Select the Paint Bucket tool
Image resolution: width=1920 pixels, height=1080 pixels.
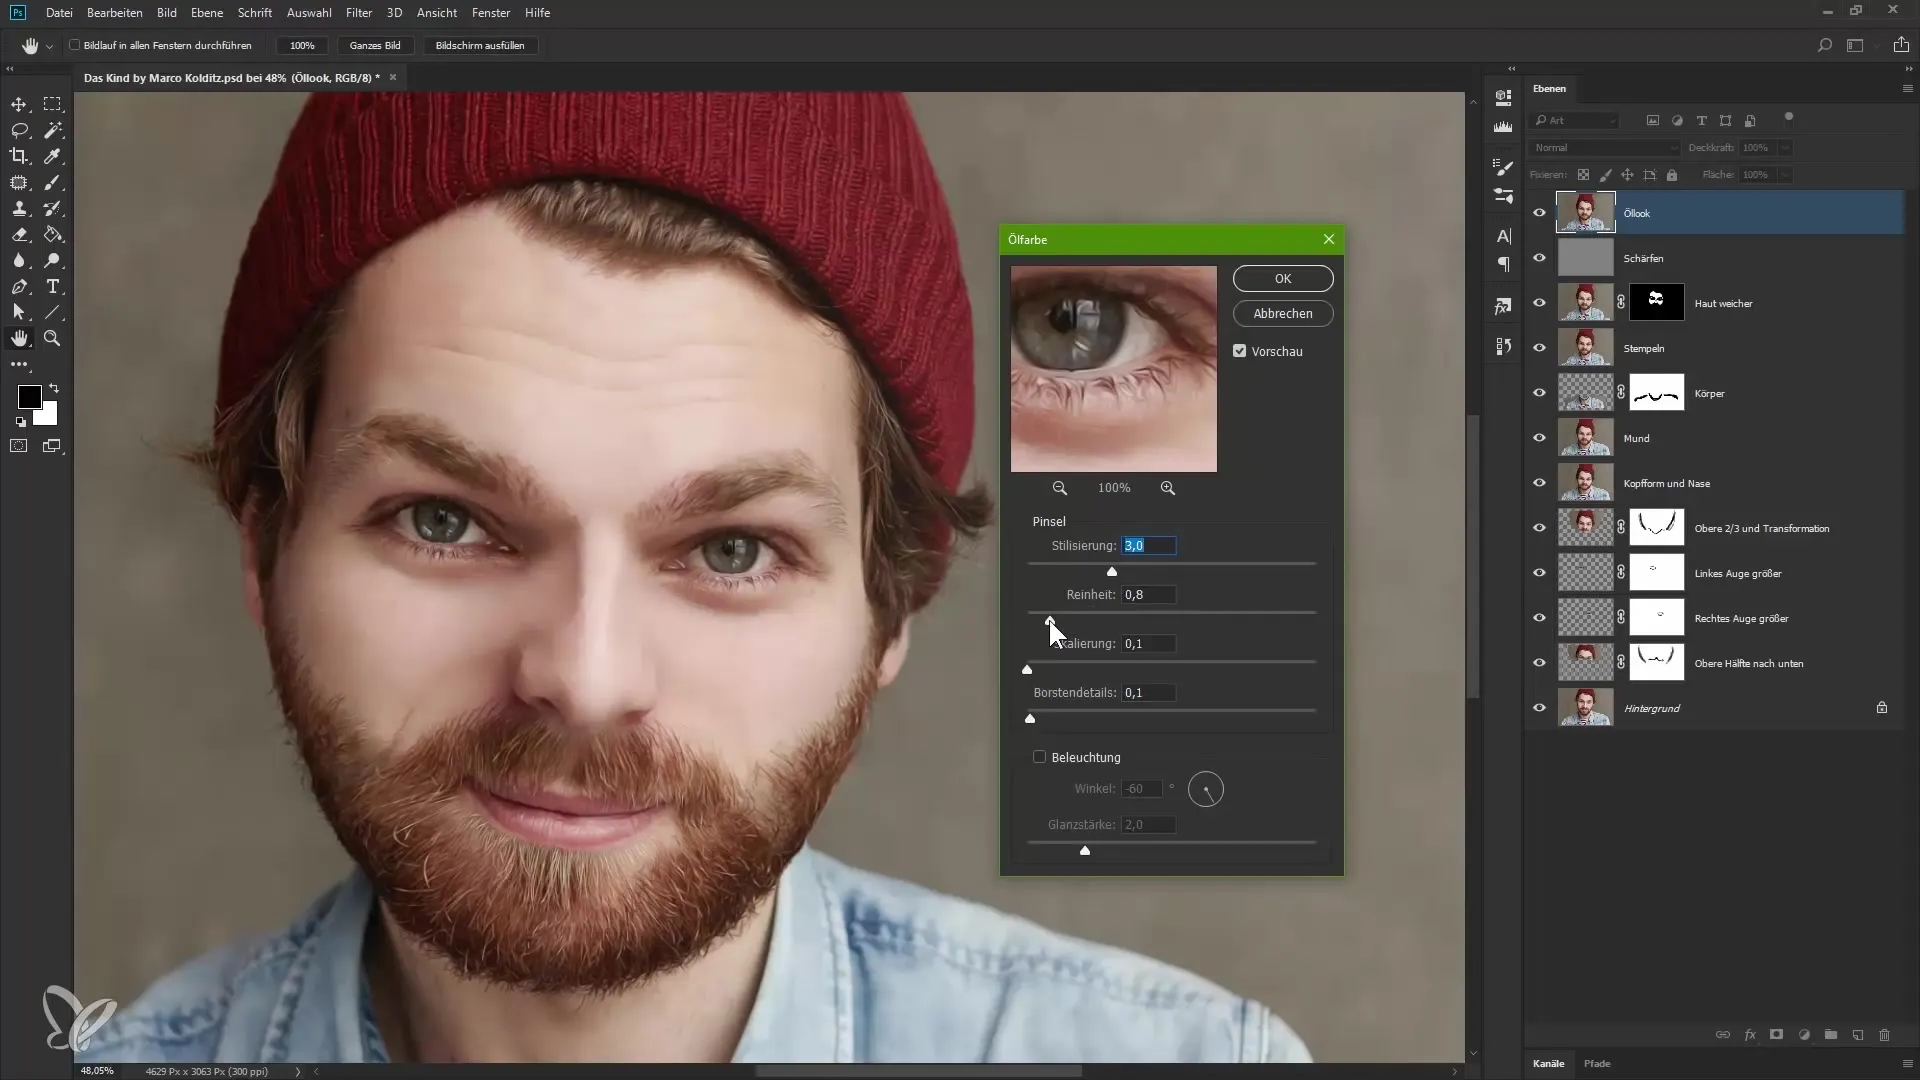coord(52,235)
